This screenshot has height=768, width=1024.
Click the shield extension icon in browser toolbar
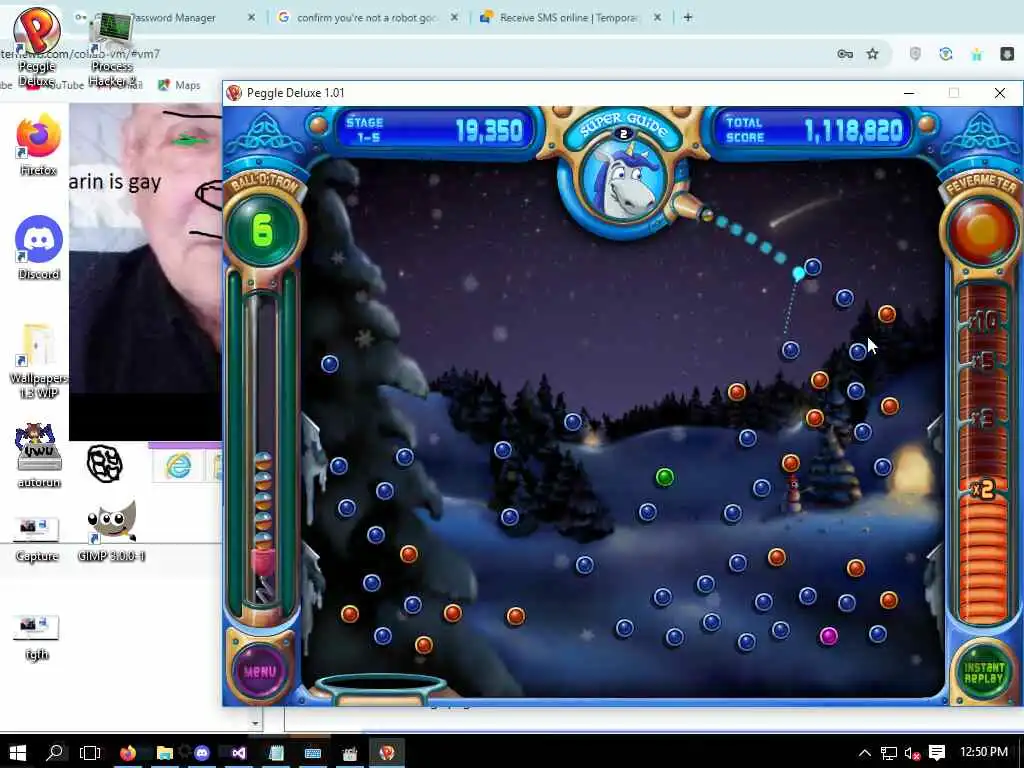(915, 54)
